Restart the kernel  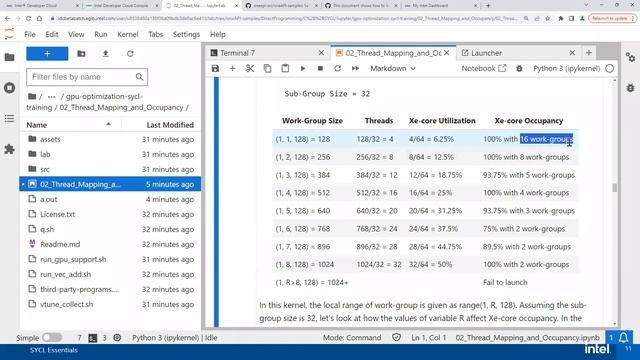pyautogui.click(x=338, y=69)
